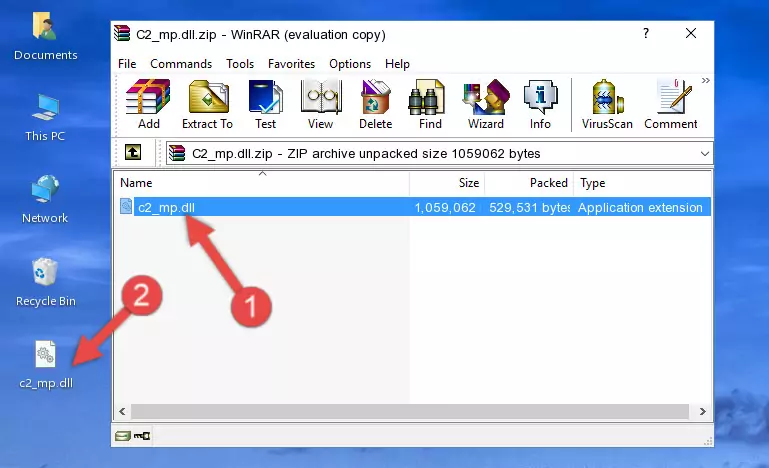Close the WinRAR window
The width and height of the screenshot is (769, 468).
(x=691, y=33)
